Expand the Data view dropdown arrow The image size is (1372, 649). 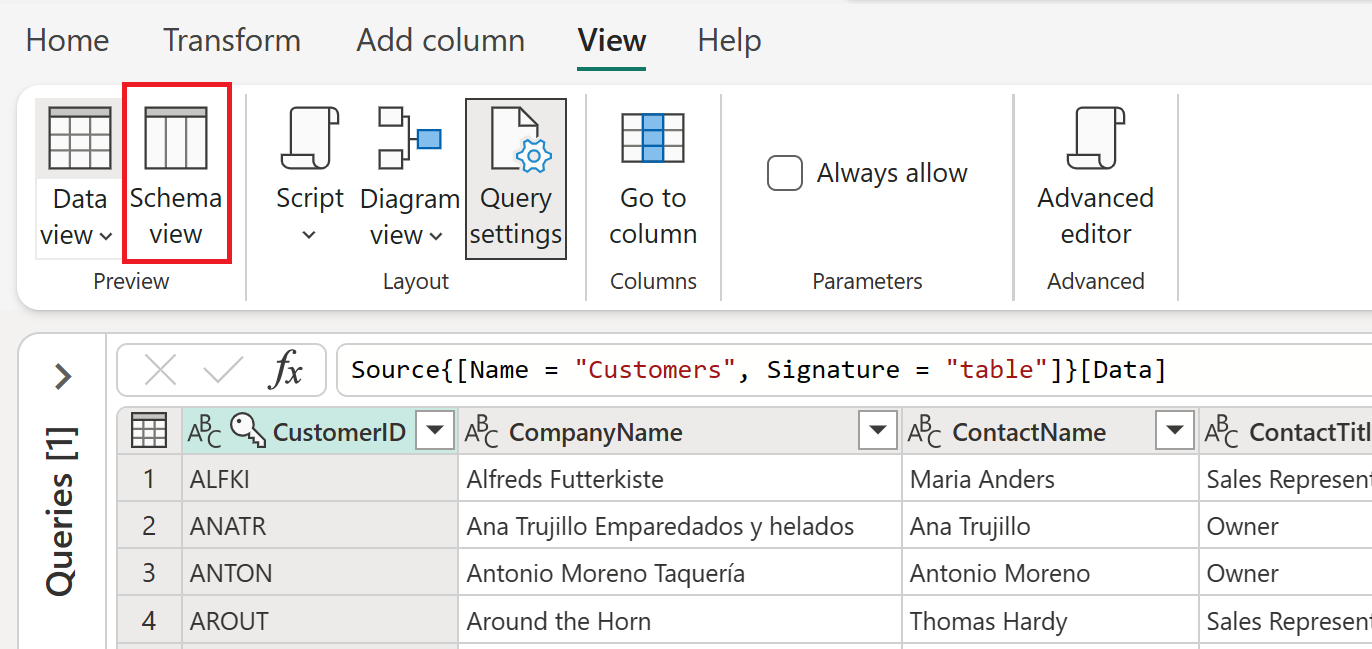pos(106,236)
